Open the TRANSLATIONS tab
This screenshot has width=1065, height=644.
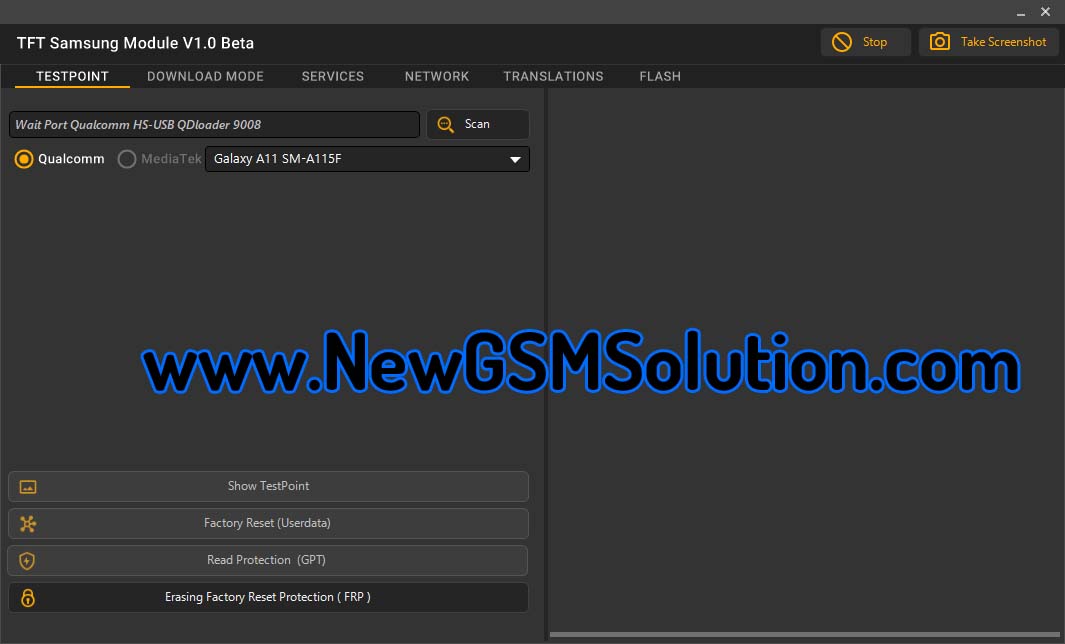(553, 76)
